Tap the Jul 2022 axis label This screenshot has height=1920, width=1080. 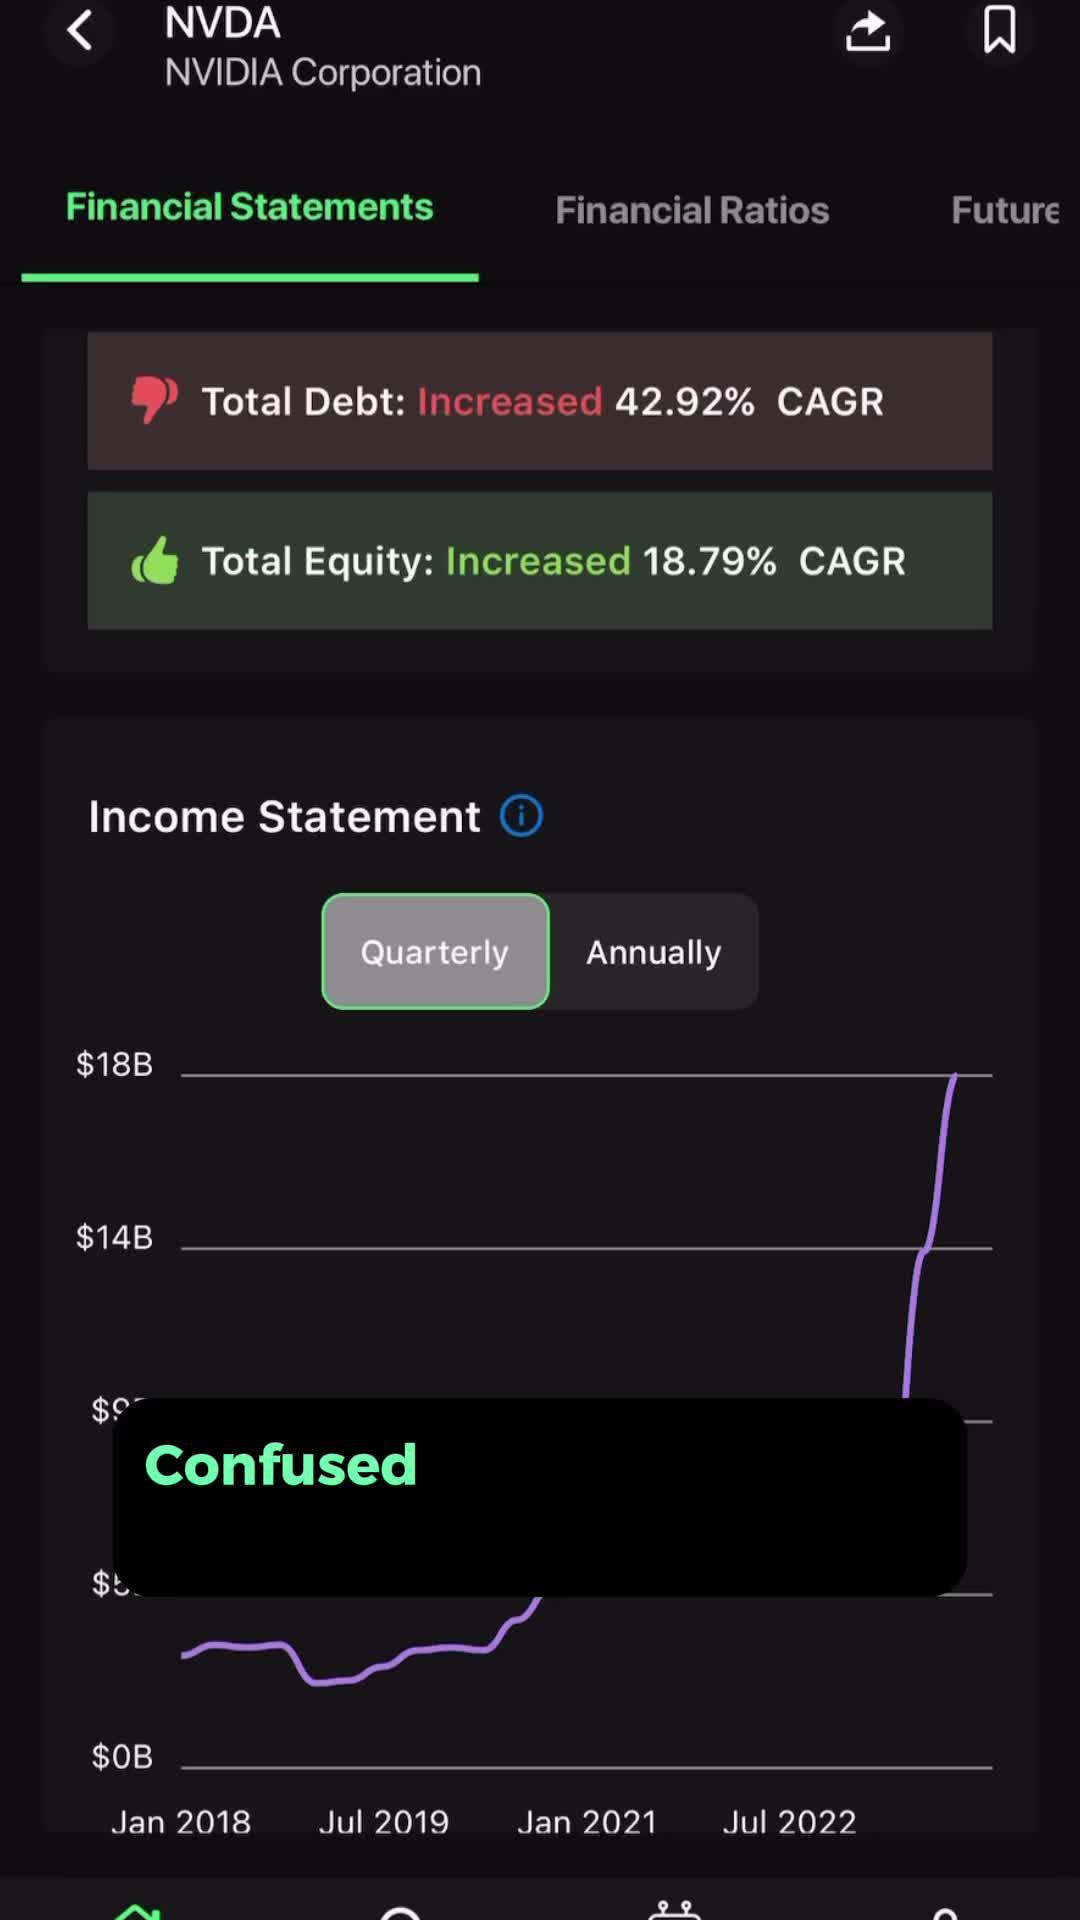pyautogui.click(x=789, y=1822)
